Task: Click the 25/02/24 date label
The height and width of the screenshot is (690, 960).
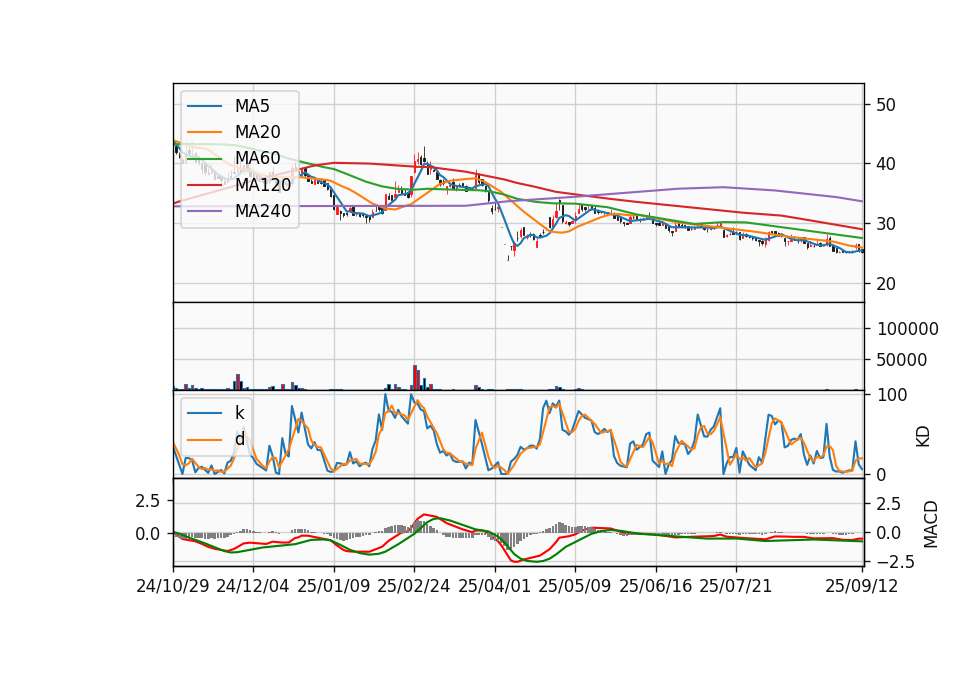Action: [414, 586]
